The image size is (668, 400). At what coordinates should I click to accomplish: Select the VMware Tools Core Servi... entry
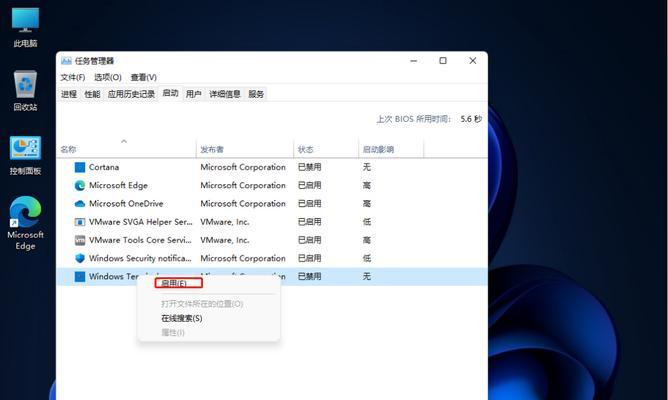pyautogui.click(x=140, y=240)
